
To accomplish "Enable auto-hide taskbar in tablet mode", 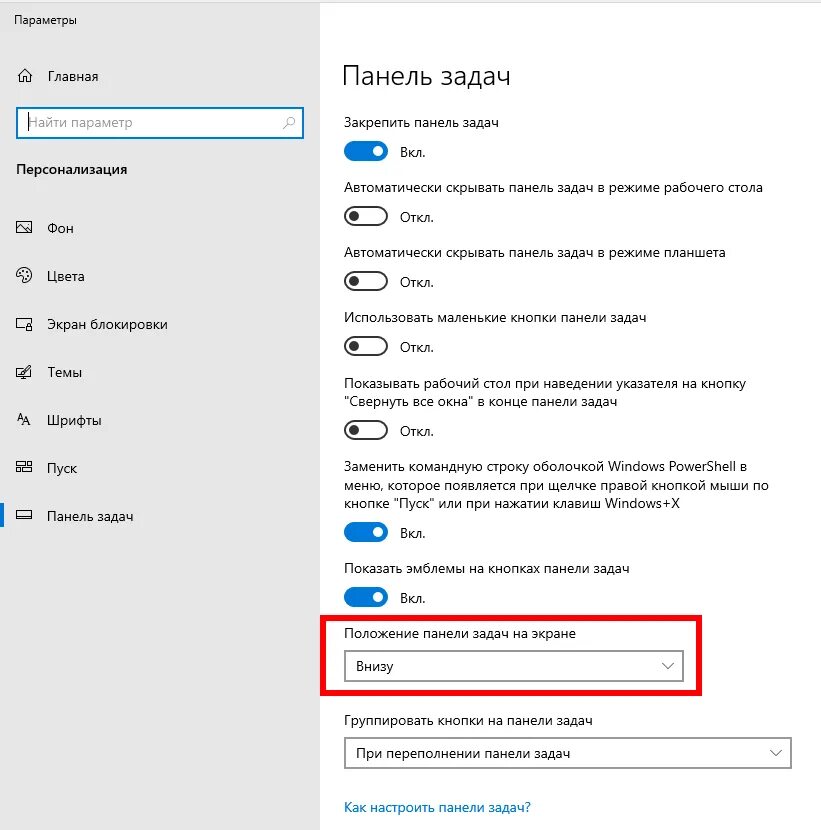I will coord(366,281).
